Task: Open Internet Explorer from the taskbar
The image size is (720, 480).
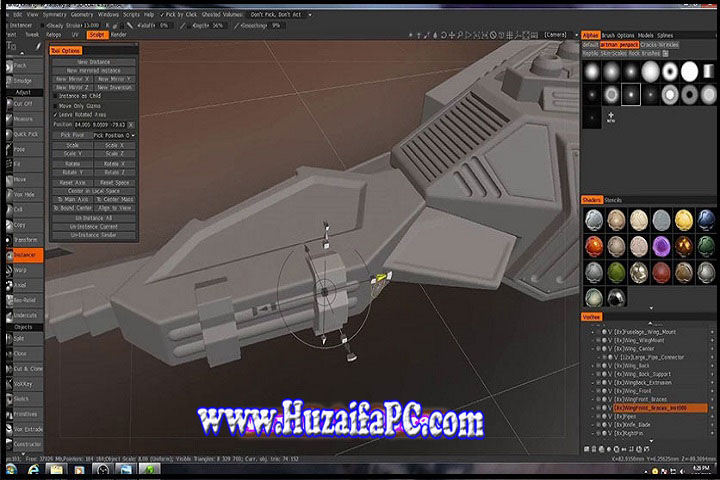Action: (x=34, y=469)
